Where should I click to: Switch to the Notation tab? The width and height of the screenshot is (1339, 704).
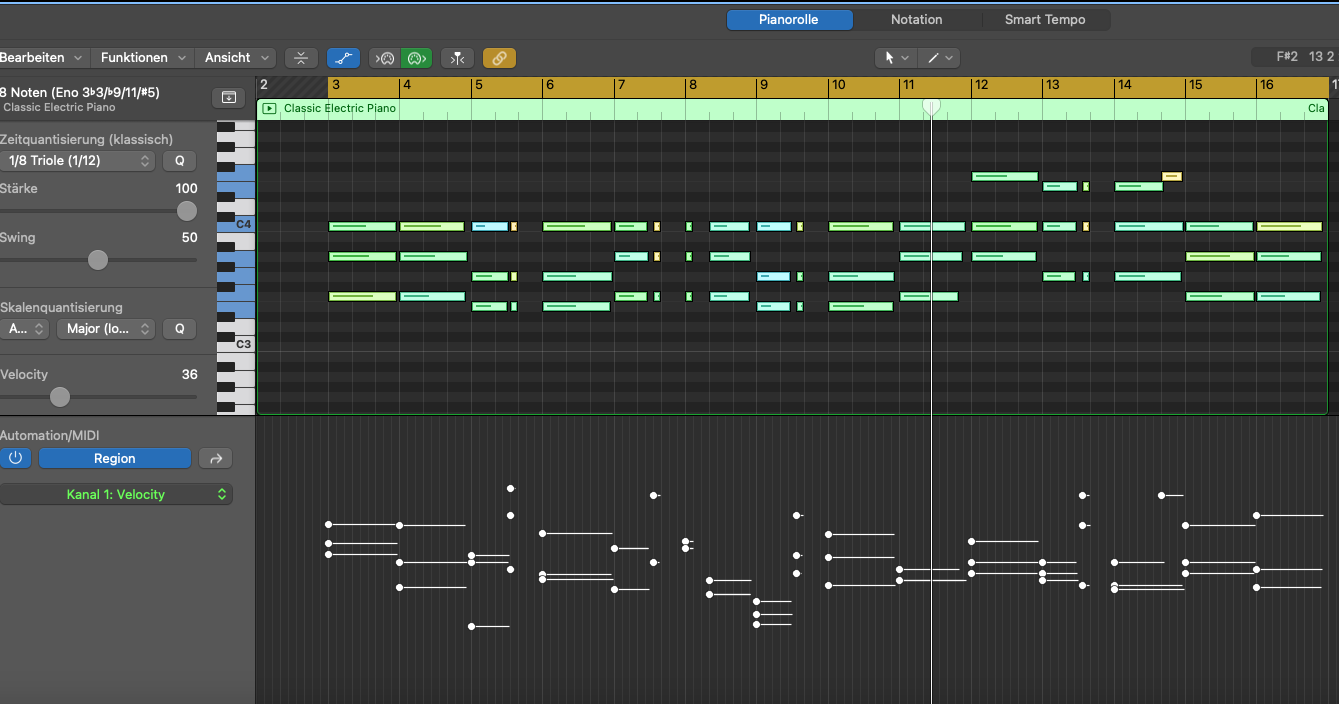point(916,19)
